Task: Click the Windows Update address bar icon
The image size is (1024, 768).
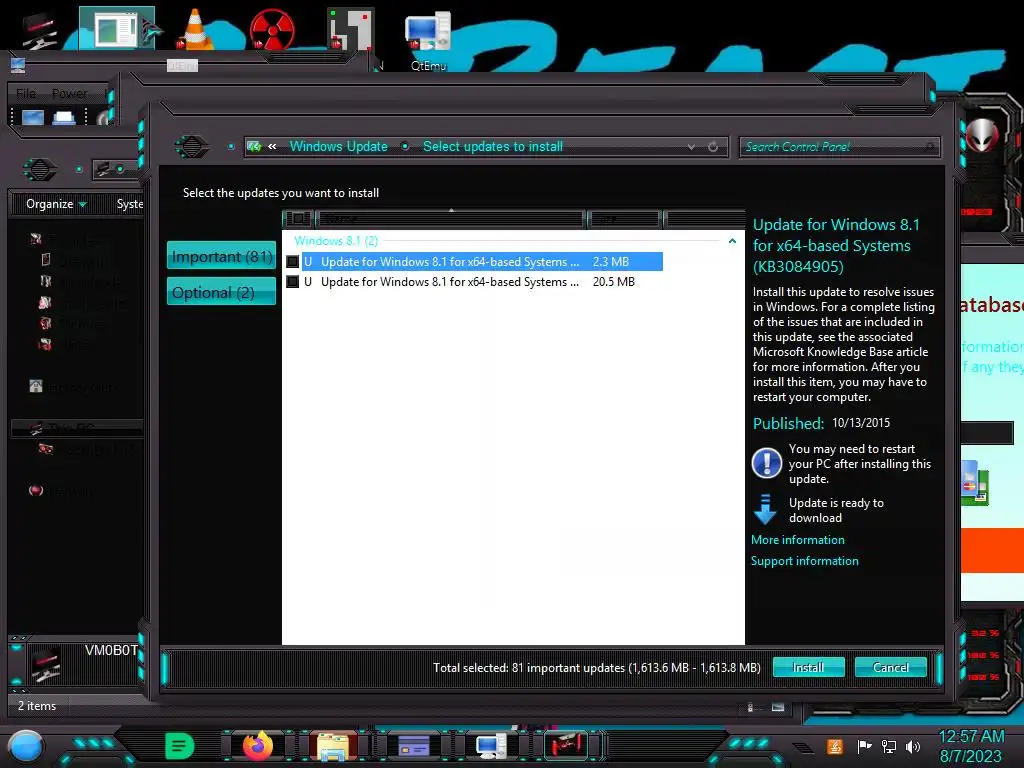Action: pyautogui.click(x=255, y=147)
